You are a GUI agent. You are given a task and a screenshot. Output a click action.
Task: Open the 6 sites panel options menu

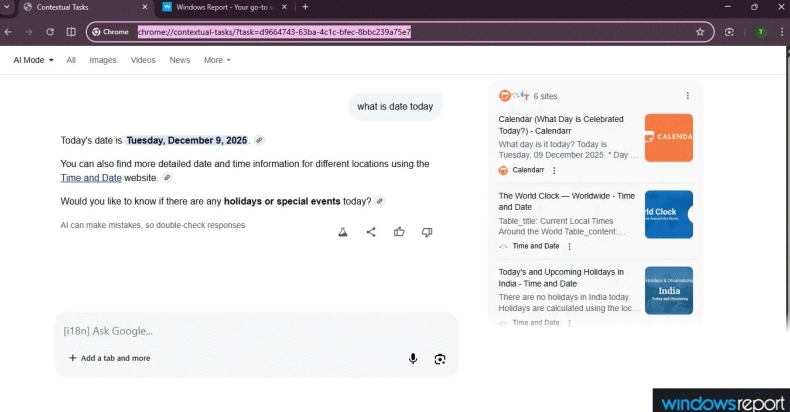(x=687, y=96)
